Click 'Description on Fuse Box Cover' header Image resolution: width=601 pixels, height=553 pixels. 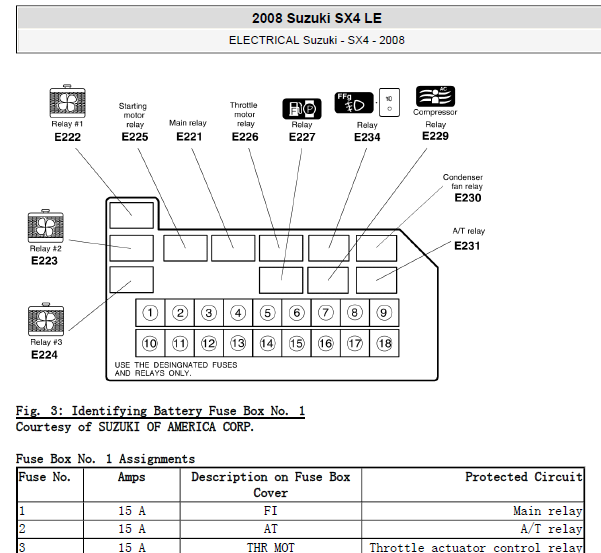pos(271,485)
